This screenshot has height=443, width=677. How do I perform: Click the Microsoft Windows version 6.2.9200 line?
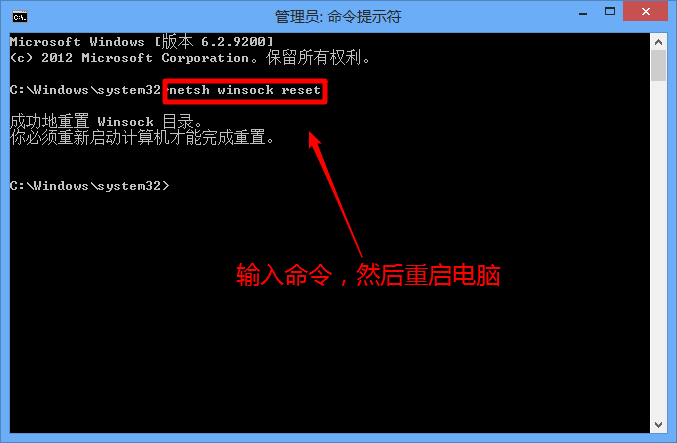(142, 42)
